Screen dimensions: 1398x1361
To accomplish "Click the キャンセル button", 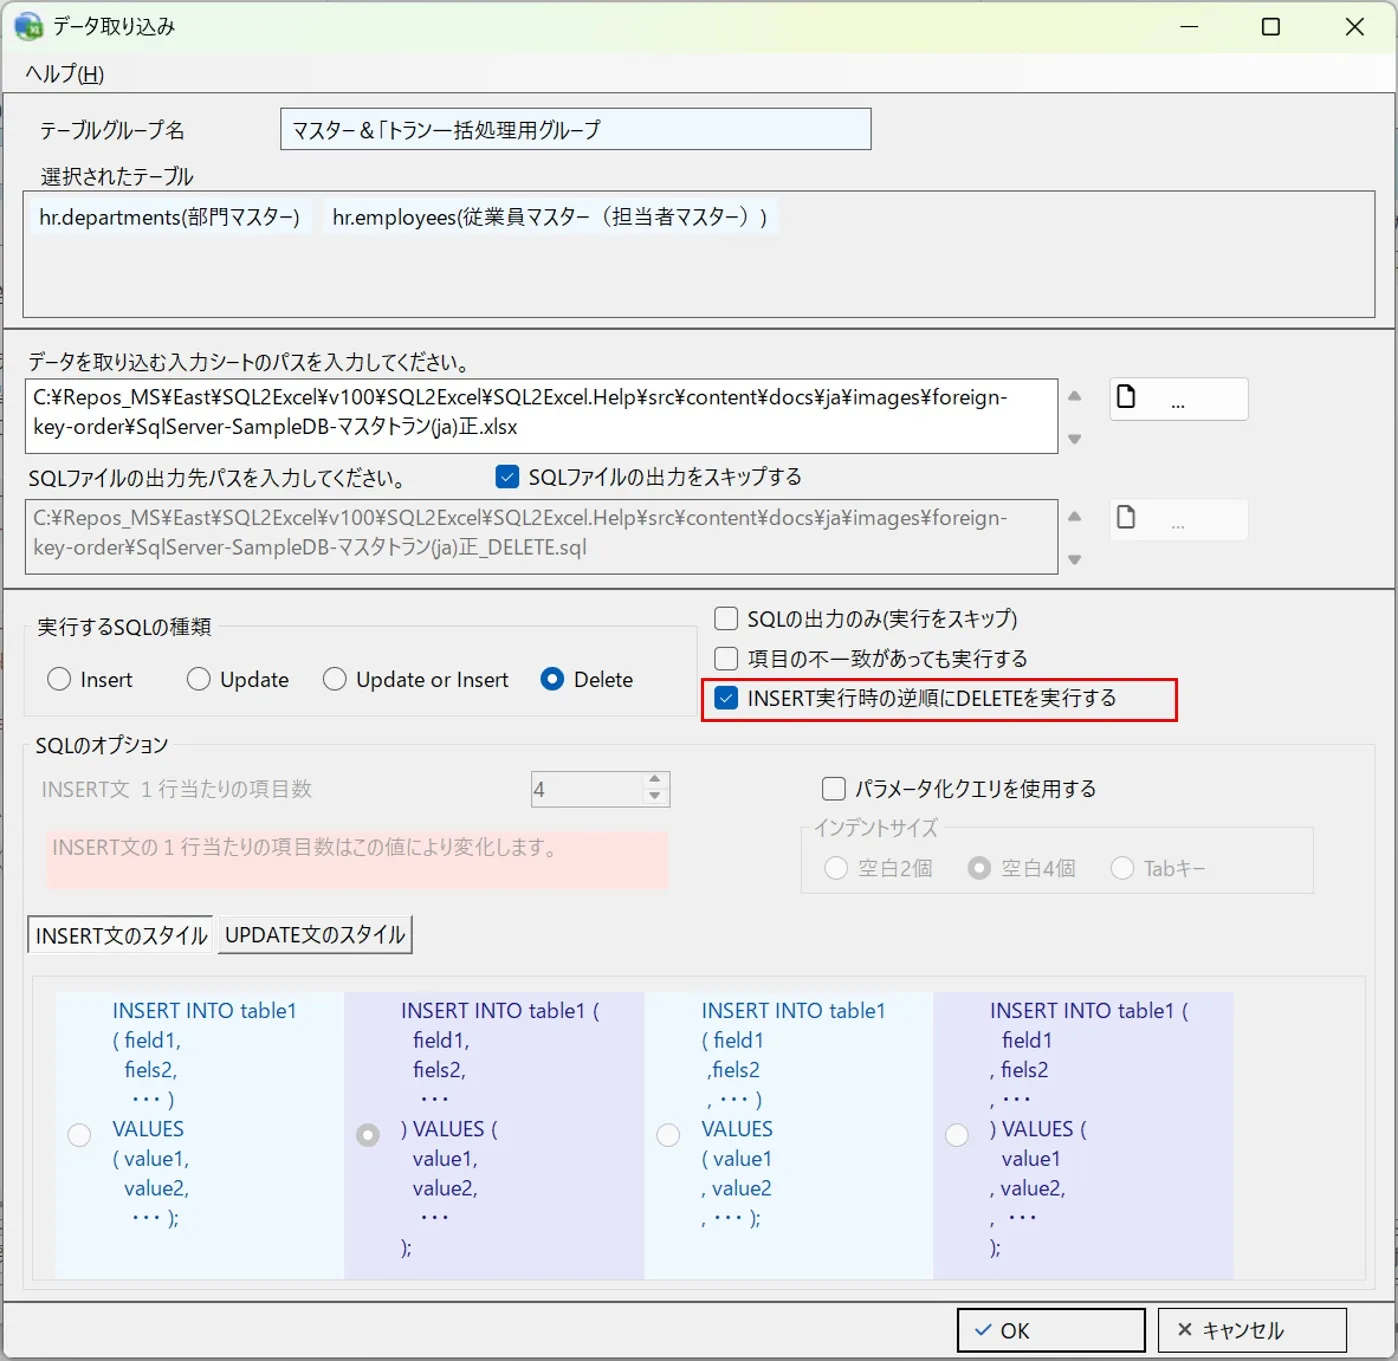I will (1252, 1330).
